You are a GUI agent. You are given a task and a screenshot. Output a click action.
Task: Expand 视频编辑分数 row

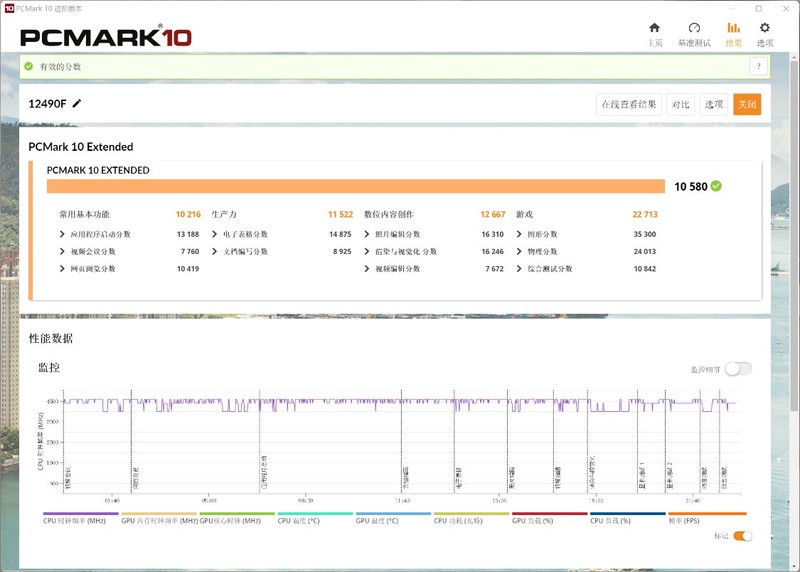pyautogui.click(x=366, y=269)
